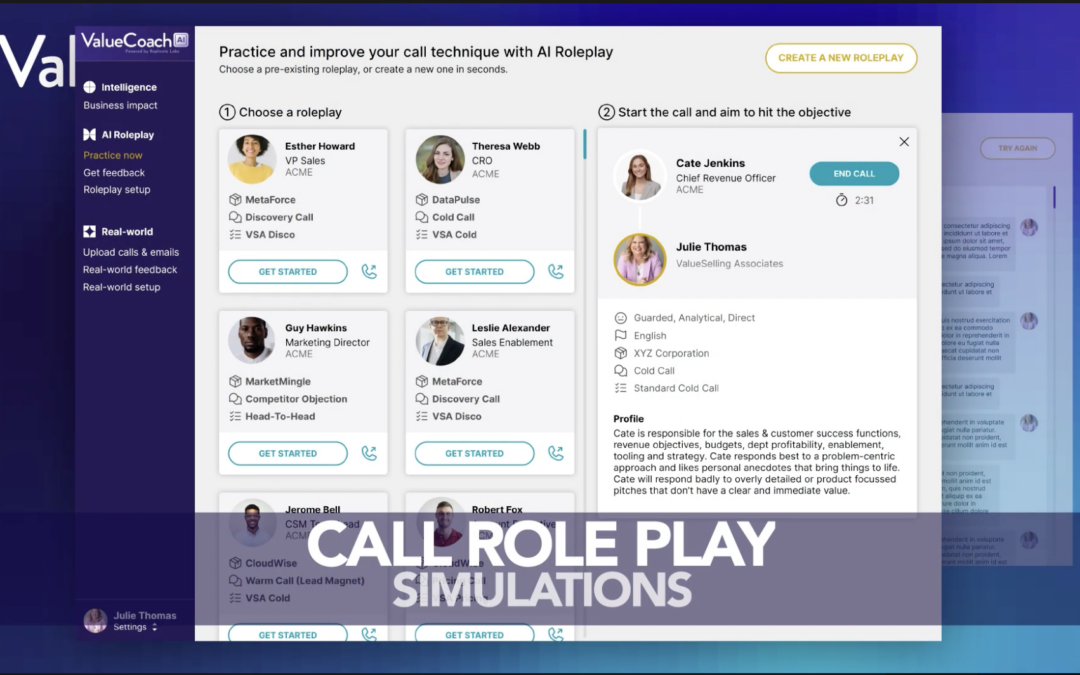Open Real-world feedback page
The image size is (1080, 675).
tap(130, 269)
